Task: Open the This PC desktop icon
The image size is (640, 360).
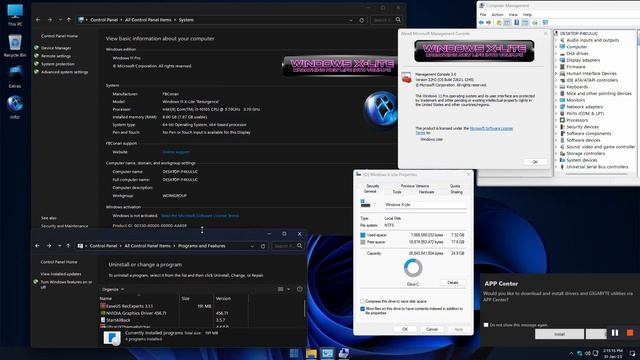Action: pos(15,15)
